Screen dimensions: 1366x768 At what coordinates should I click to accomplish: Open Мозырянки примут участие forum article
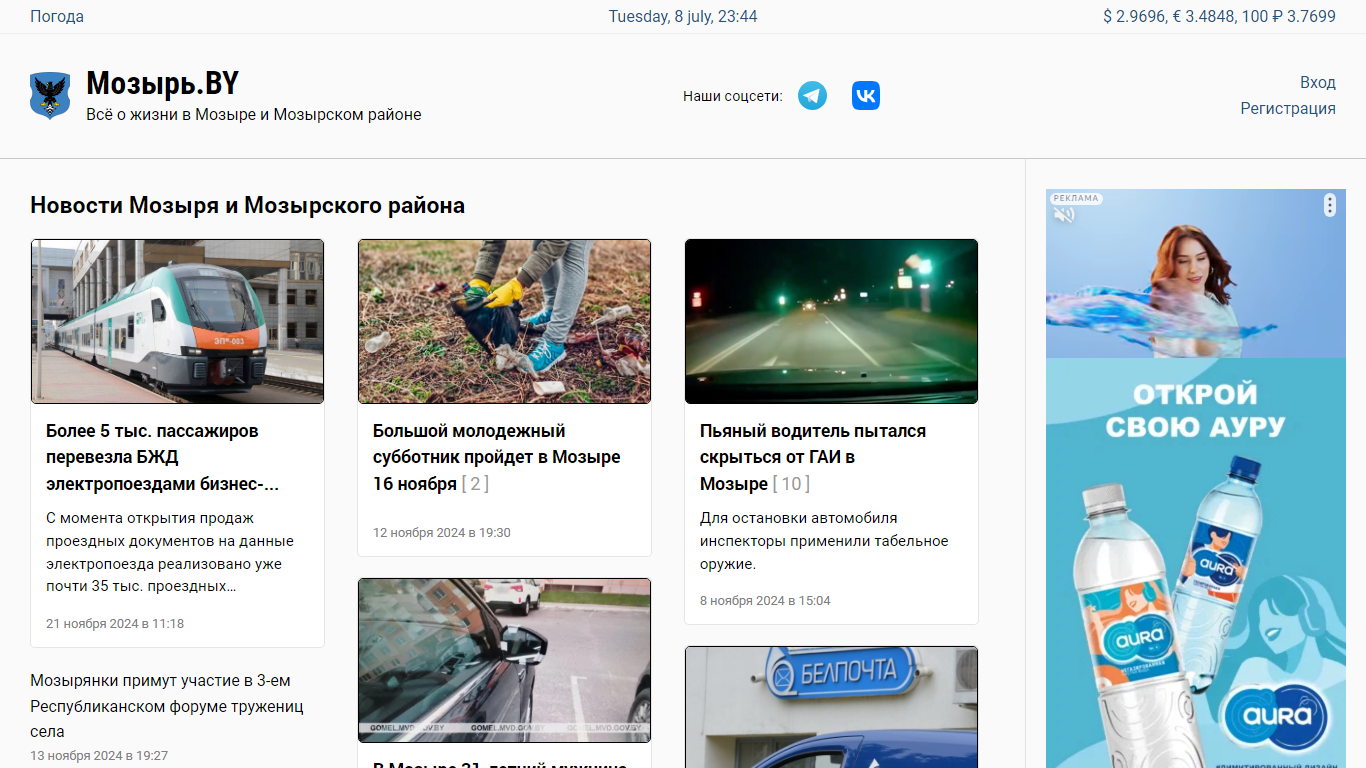167,706
